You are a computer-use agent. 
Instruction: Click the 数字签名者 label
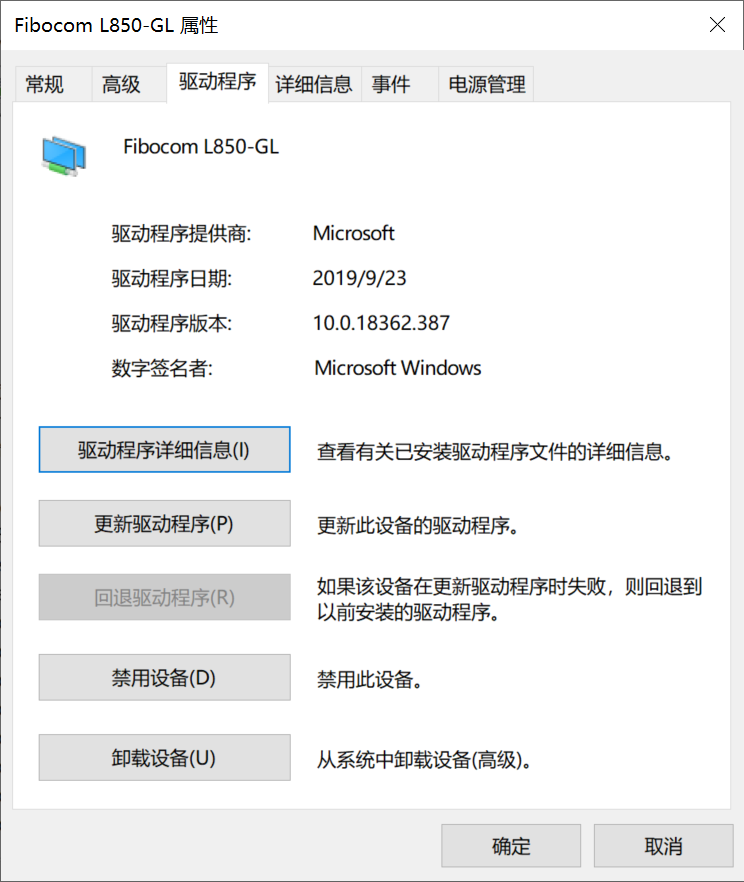click(x=162, y=368)
